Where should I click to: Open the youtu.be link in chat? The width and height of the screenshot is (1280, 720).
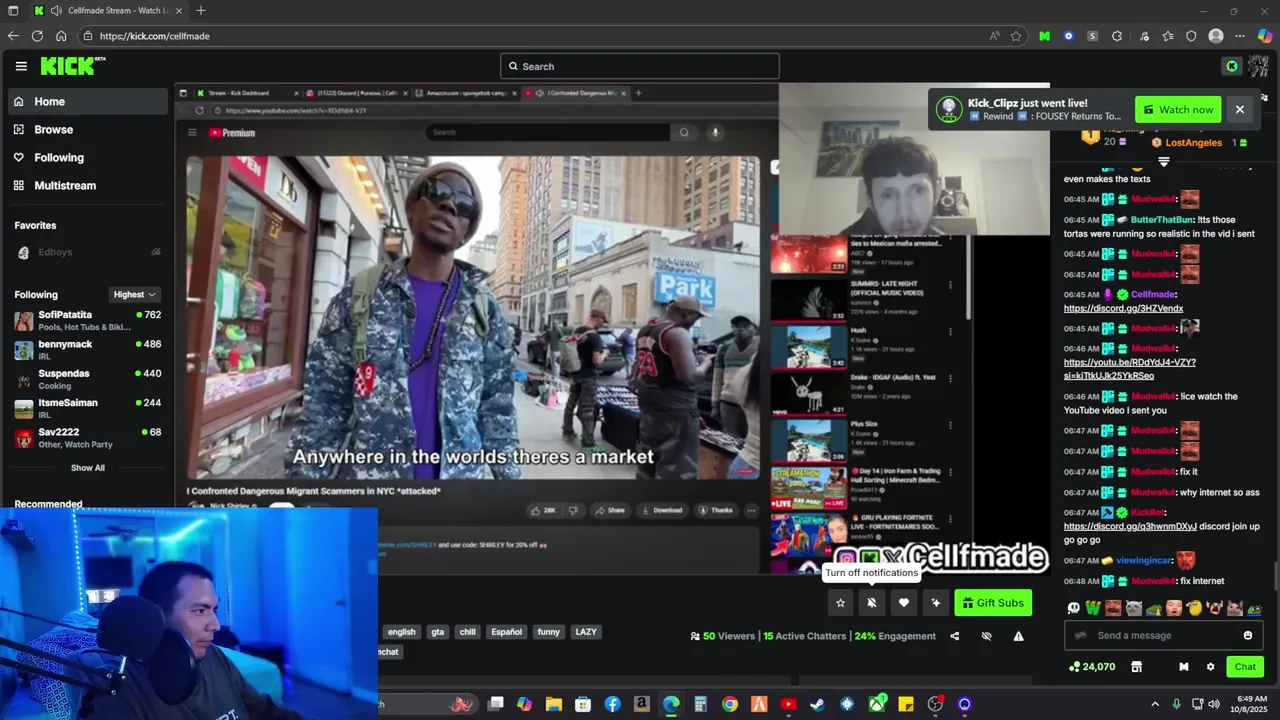click(1129, 368)
